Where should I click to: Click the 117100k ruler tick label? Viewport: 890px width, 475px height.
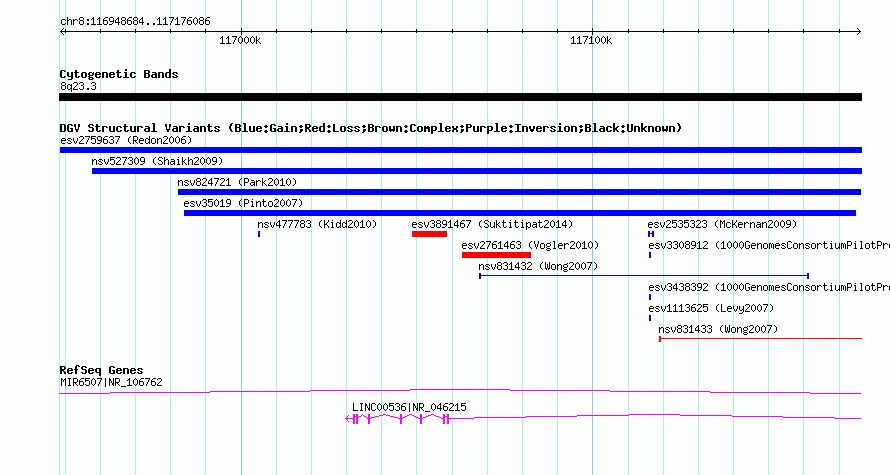(x=591, y=40)
